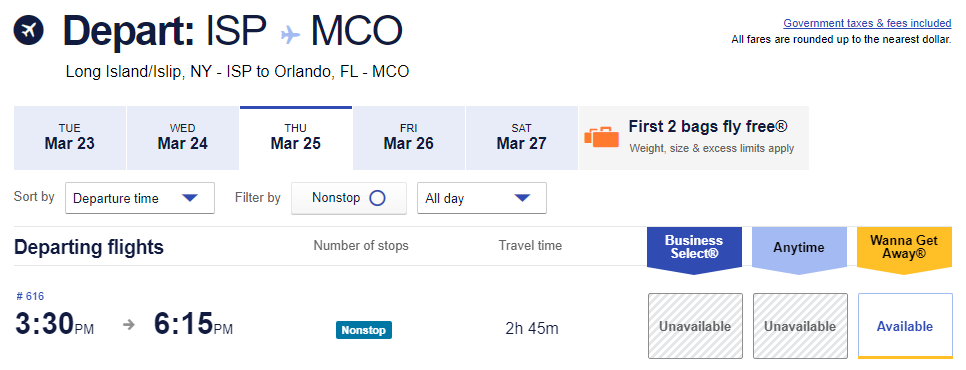
Task: Open flight number # 616 details
Action: (x=30, y=297)
